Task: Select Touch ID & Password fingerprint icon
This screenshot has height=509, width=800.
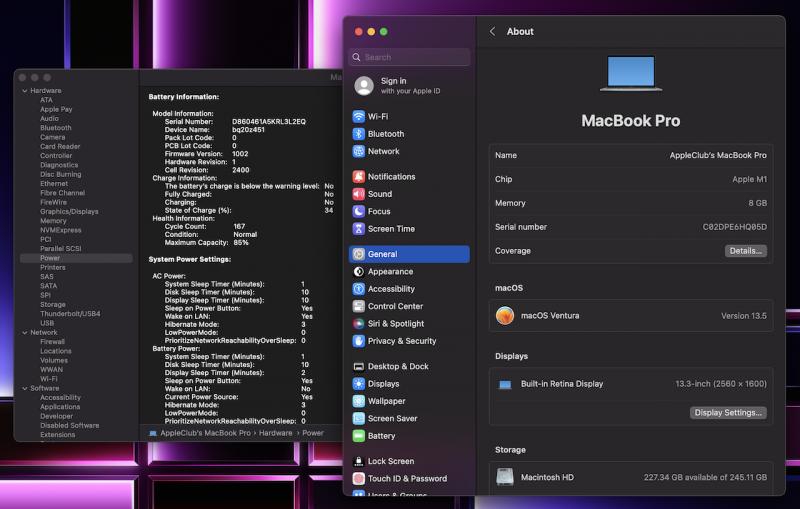Action: (x=359, y=478)
